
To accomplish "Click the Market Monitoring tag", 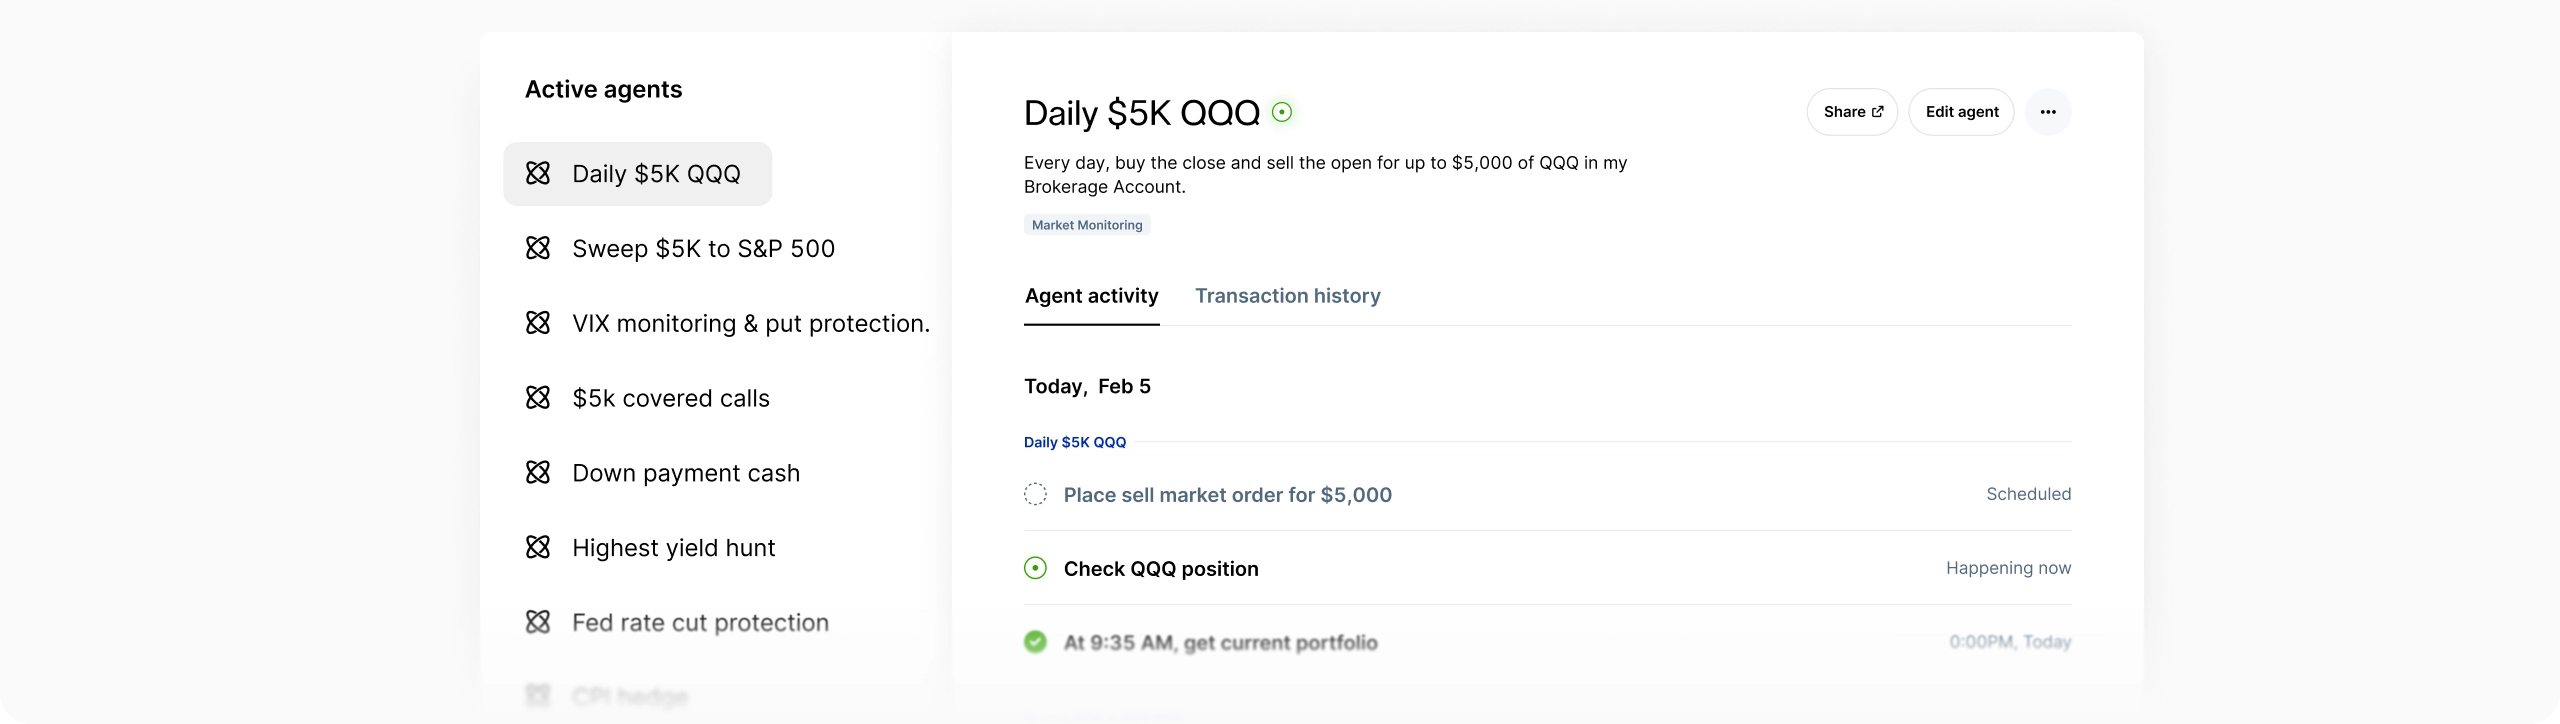I will point(1087,225).
